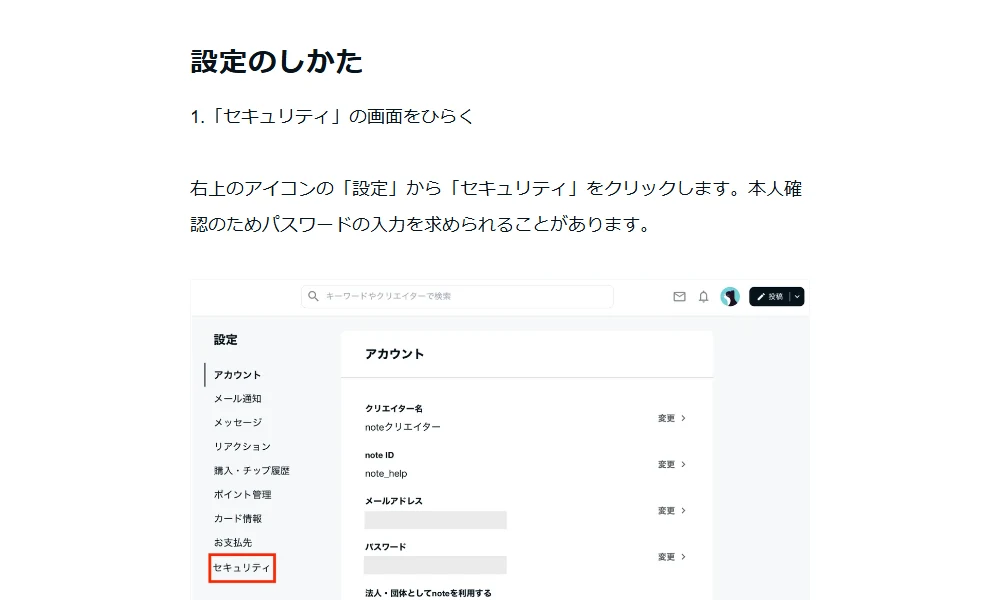Screen dimensions: 1000x600
Task: Select メッセージ in the settings sidebar
Action: coord(237,423)
